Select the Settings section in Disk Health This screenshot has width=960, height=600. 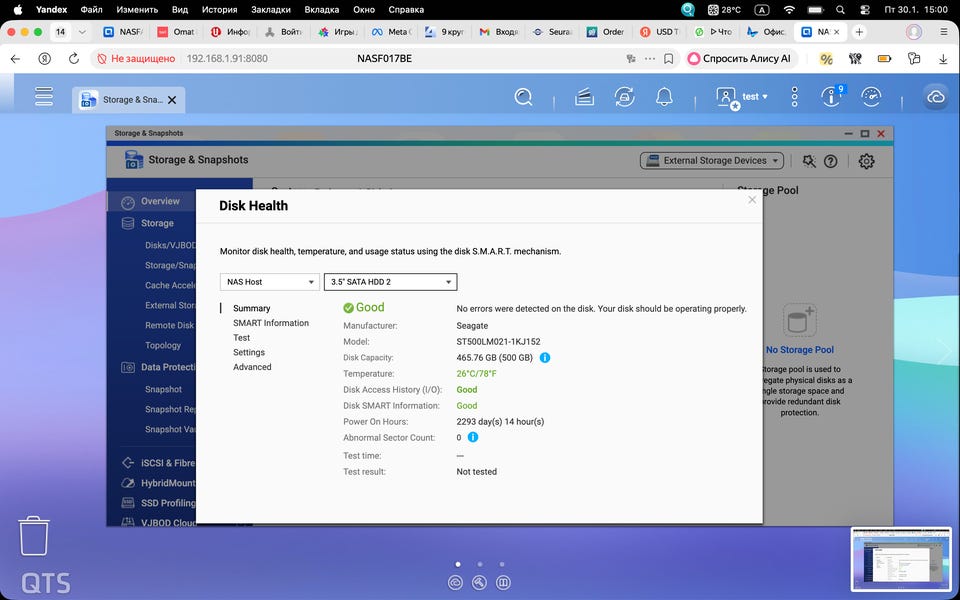click(249, 352)
